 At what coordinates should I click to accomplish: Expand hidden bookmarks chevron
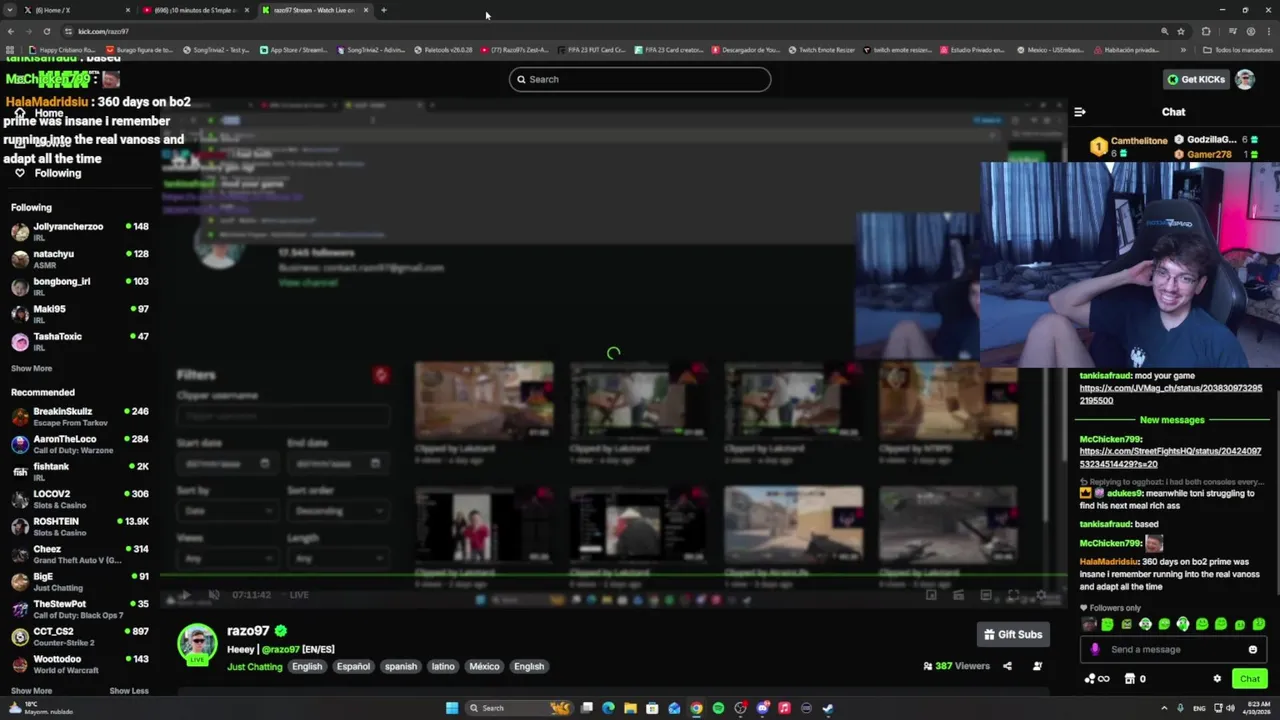coord(1183,49)
